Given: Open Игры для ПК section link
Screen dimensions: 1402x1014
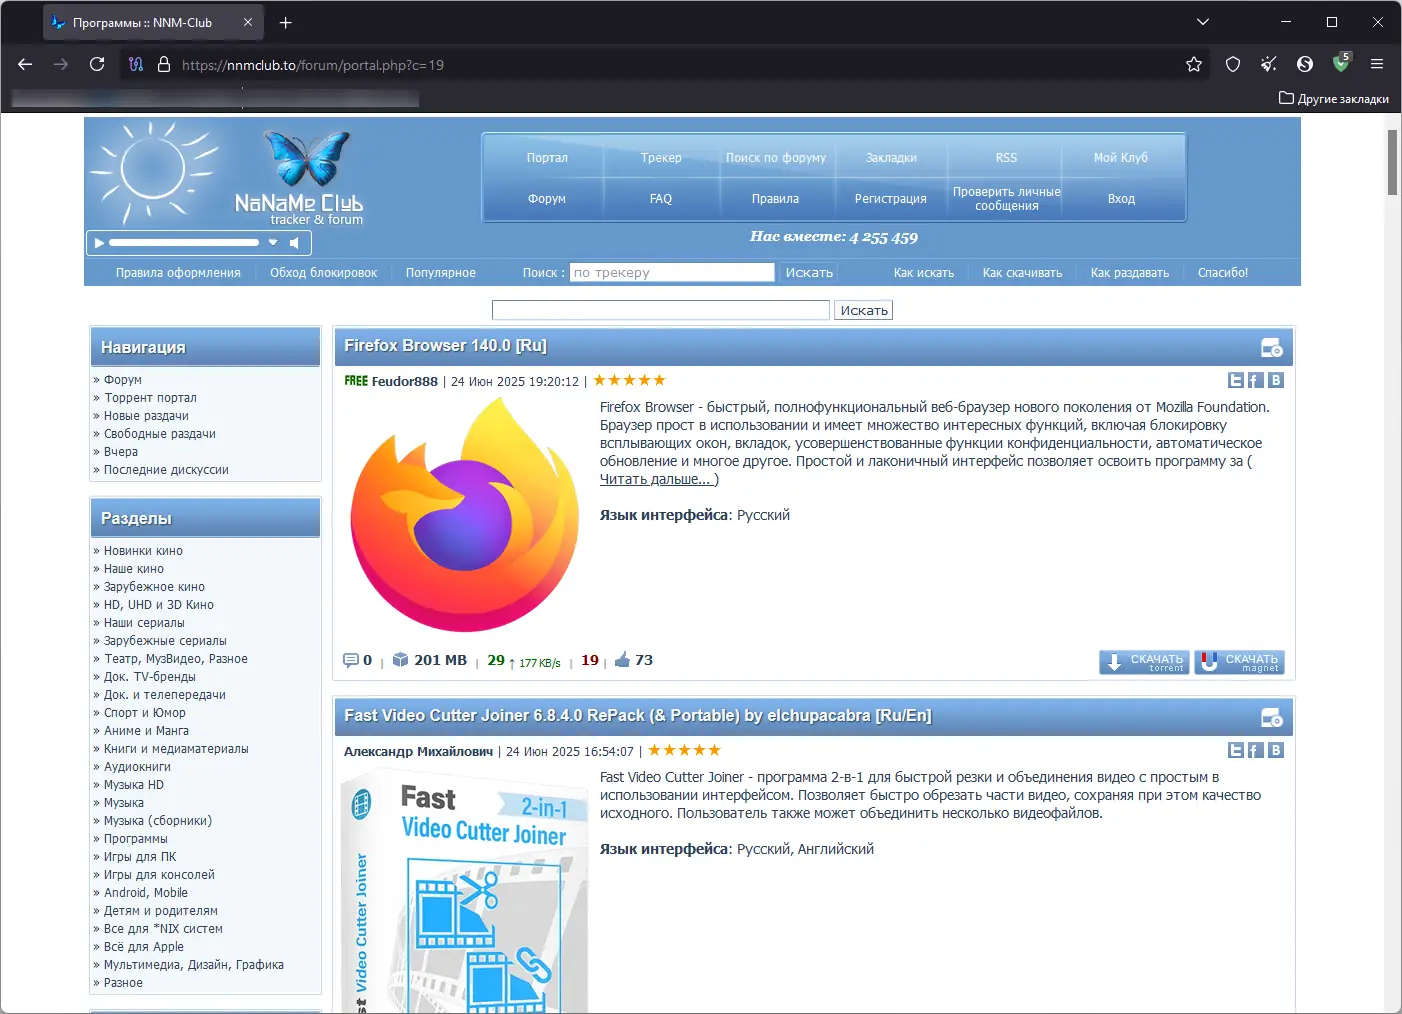Looking at the screenshot, I should [140, 857].
